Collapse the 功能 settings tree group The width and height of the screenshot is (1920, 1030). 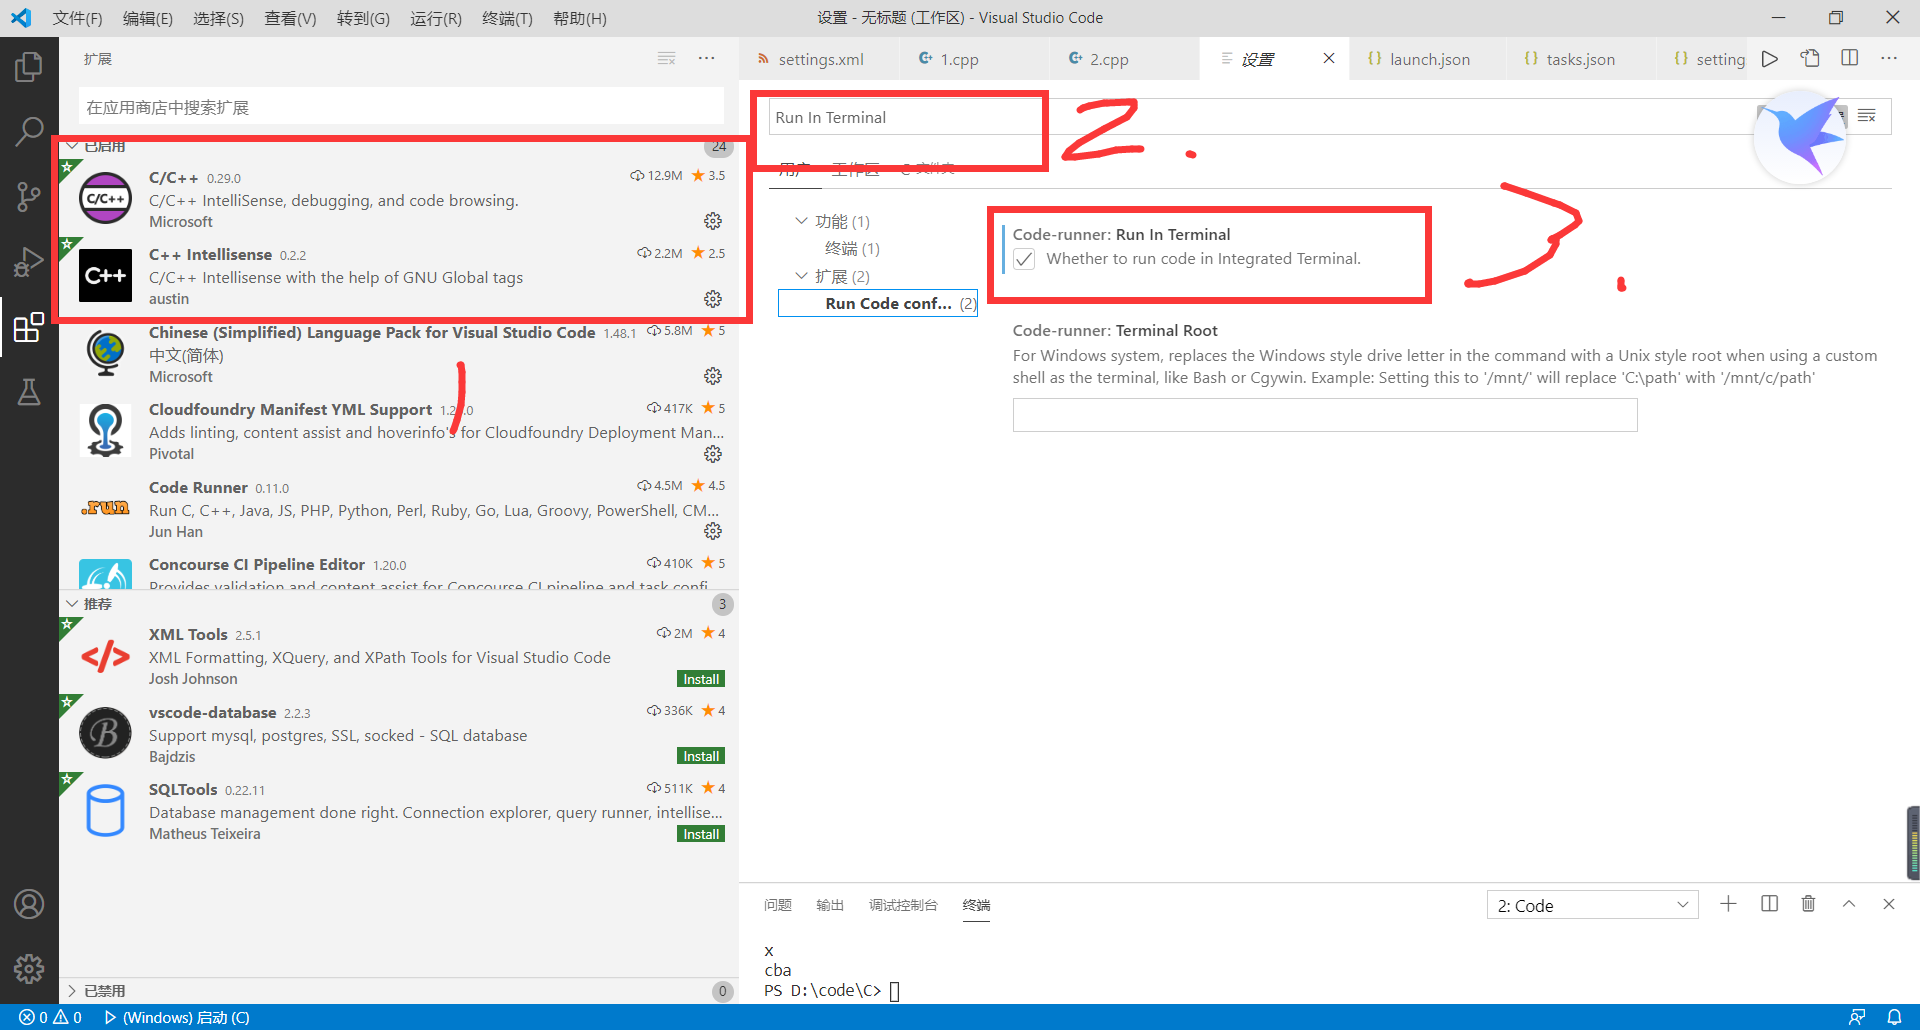(801, 221)
